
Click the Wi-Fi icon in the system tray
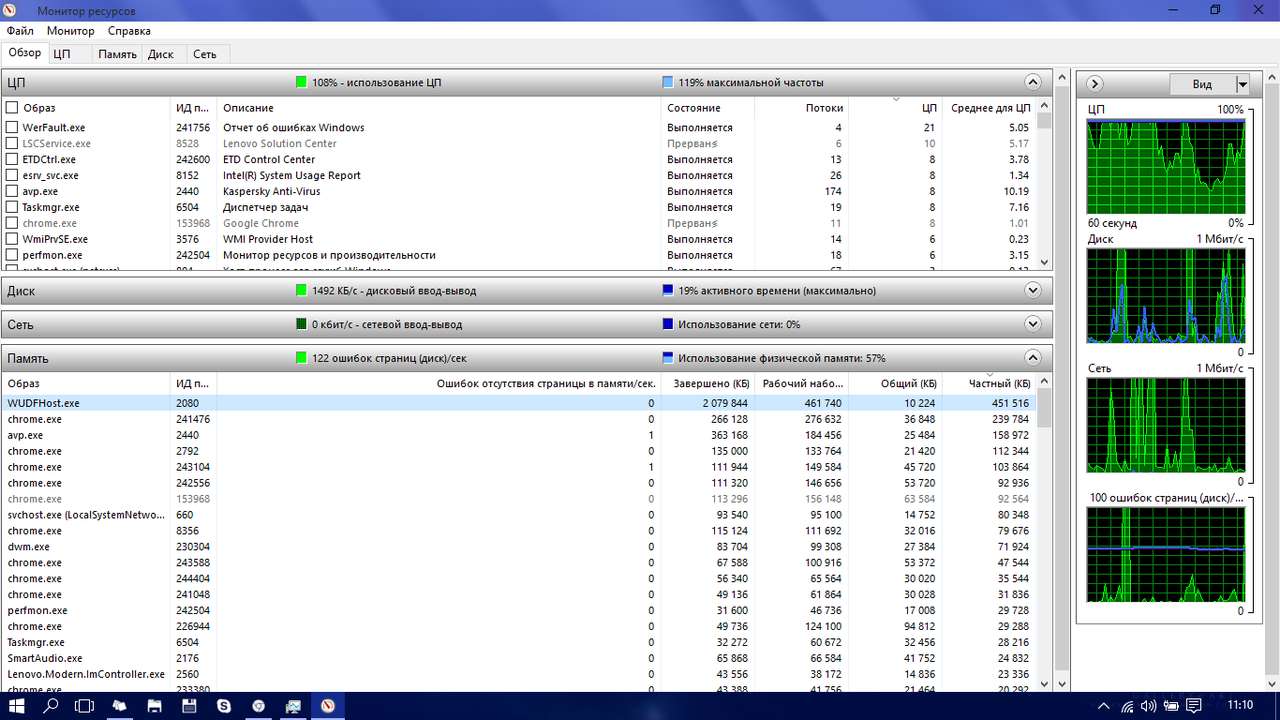[x=1127, y=706]
